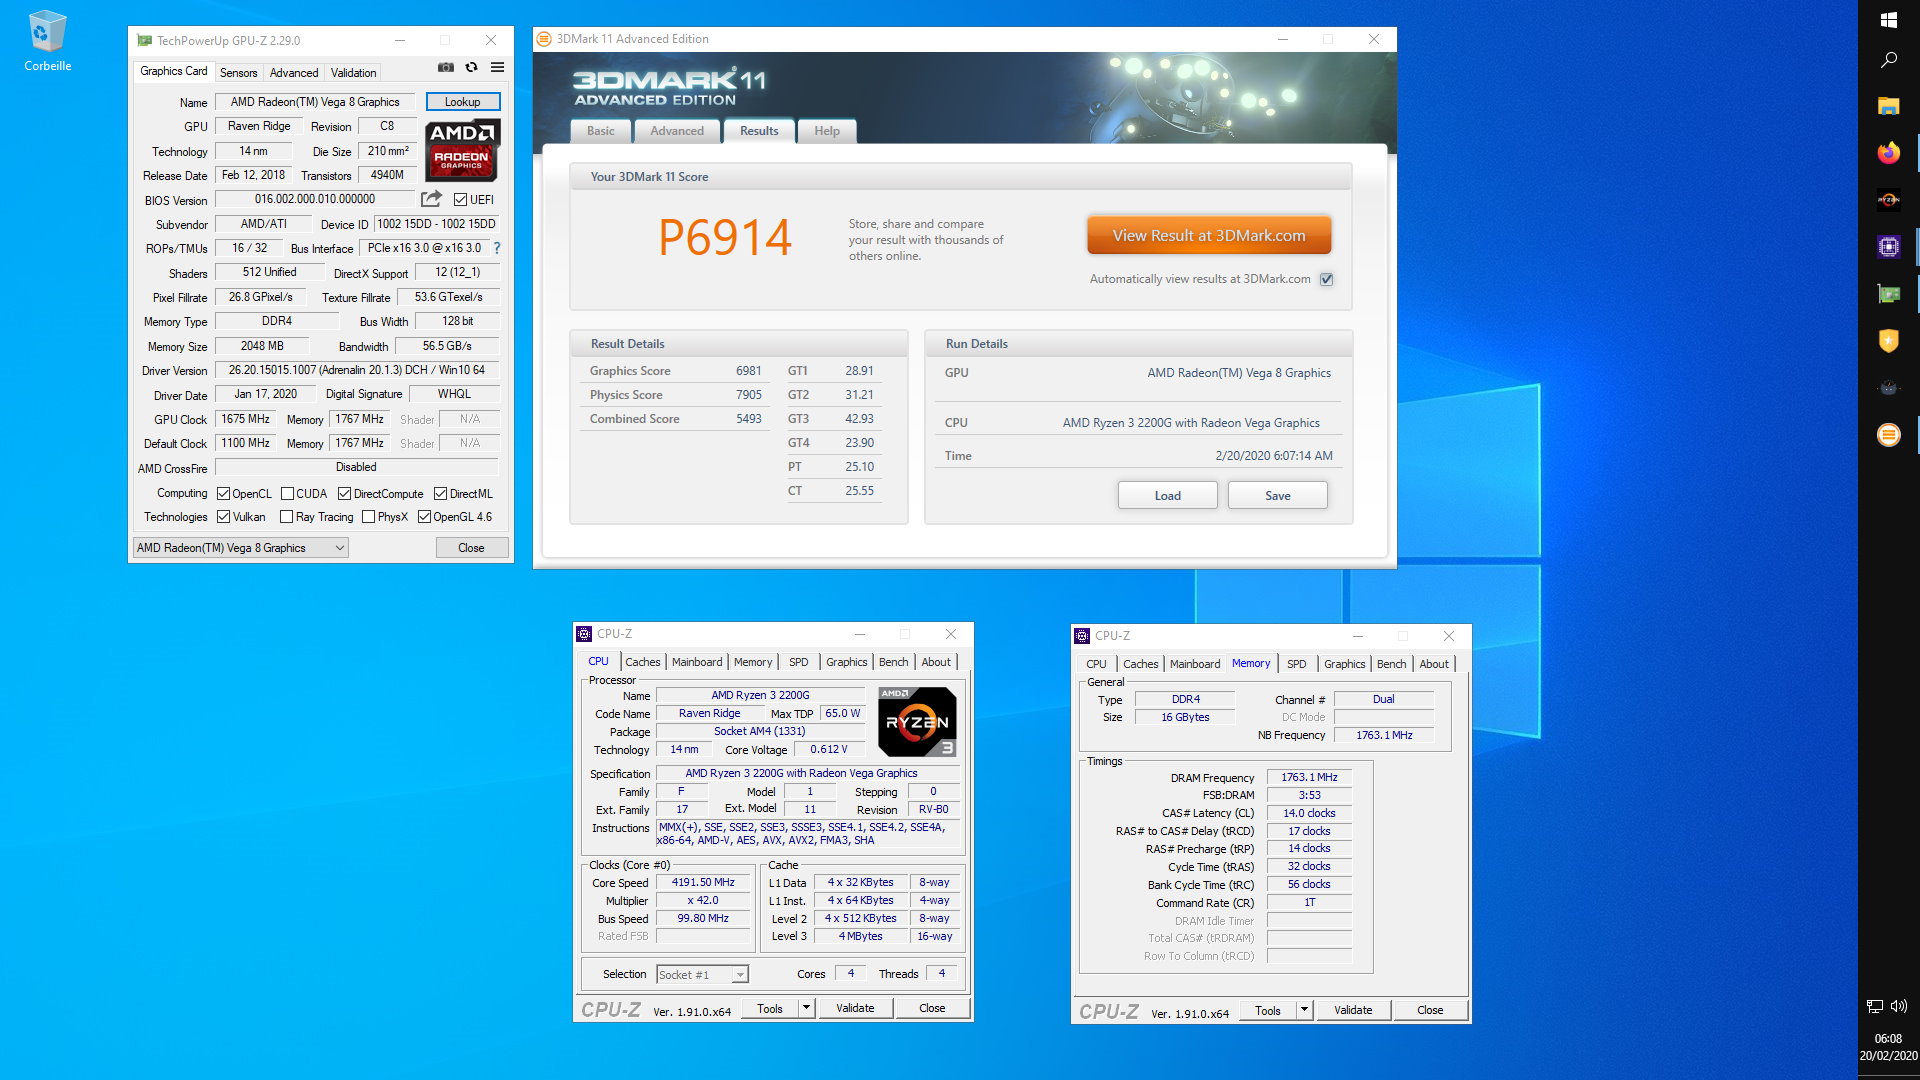Open the Ryzen Master taskbar icon
This screenshot has height=1080, width=1920.
pos(1888,200)
